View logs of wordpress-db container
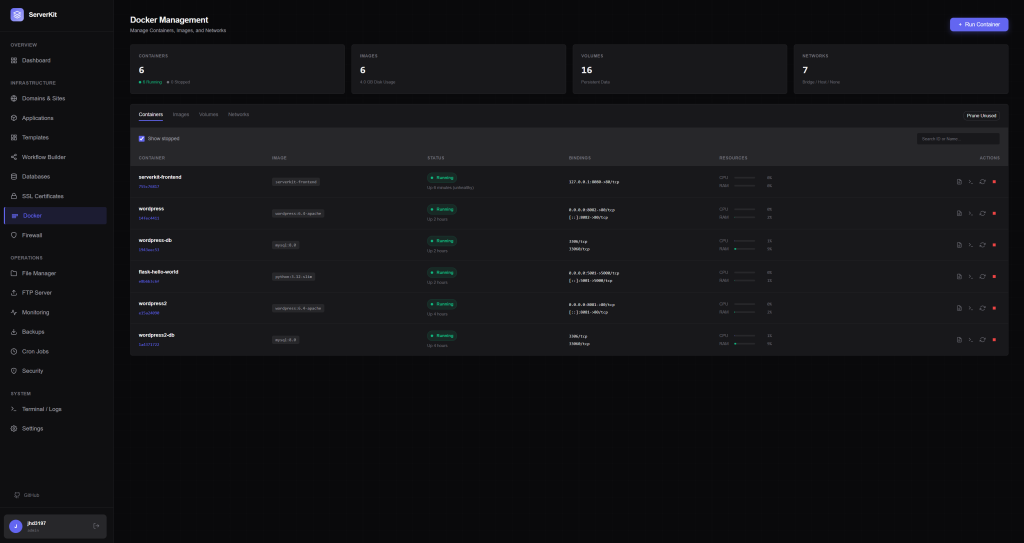Viewport: 1024px width, 543px height. (959, 244)
